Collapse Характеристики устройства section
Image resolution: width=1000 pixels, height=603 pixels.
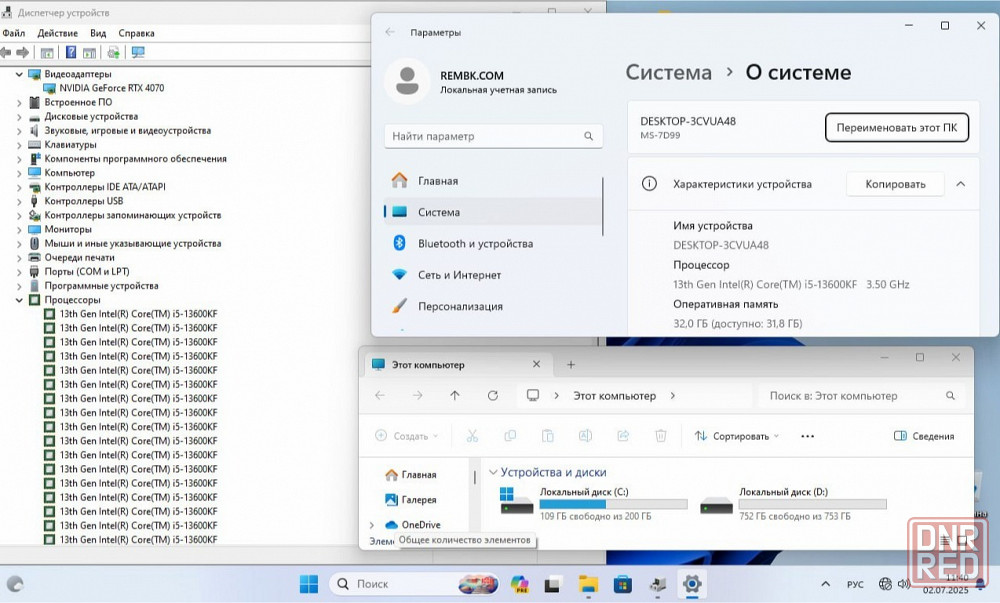point(961,184)
